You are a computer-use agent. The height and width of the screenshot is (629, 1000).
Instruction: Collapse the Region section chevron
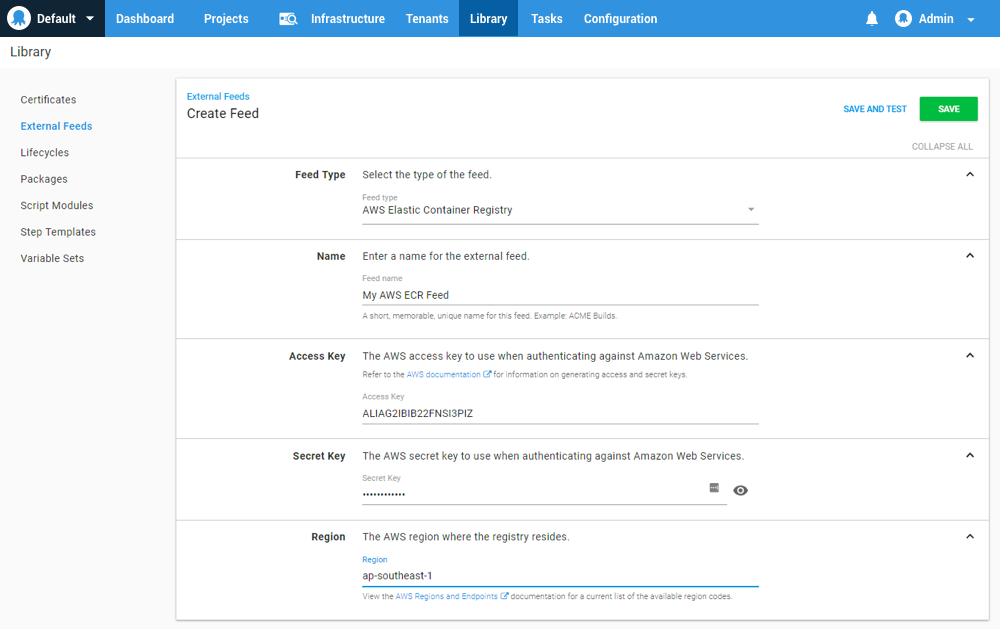969,536
